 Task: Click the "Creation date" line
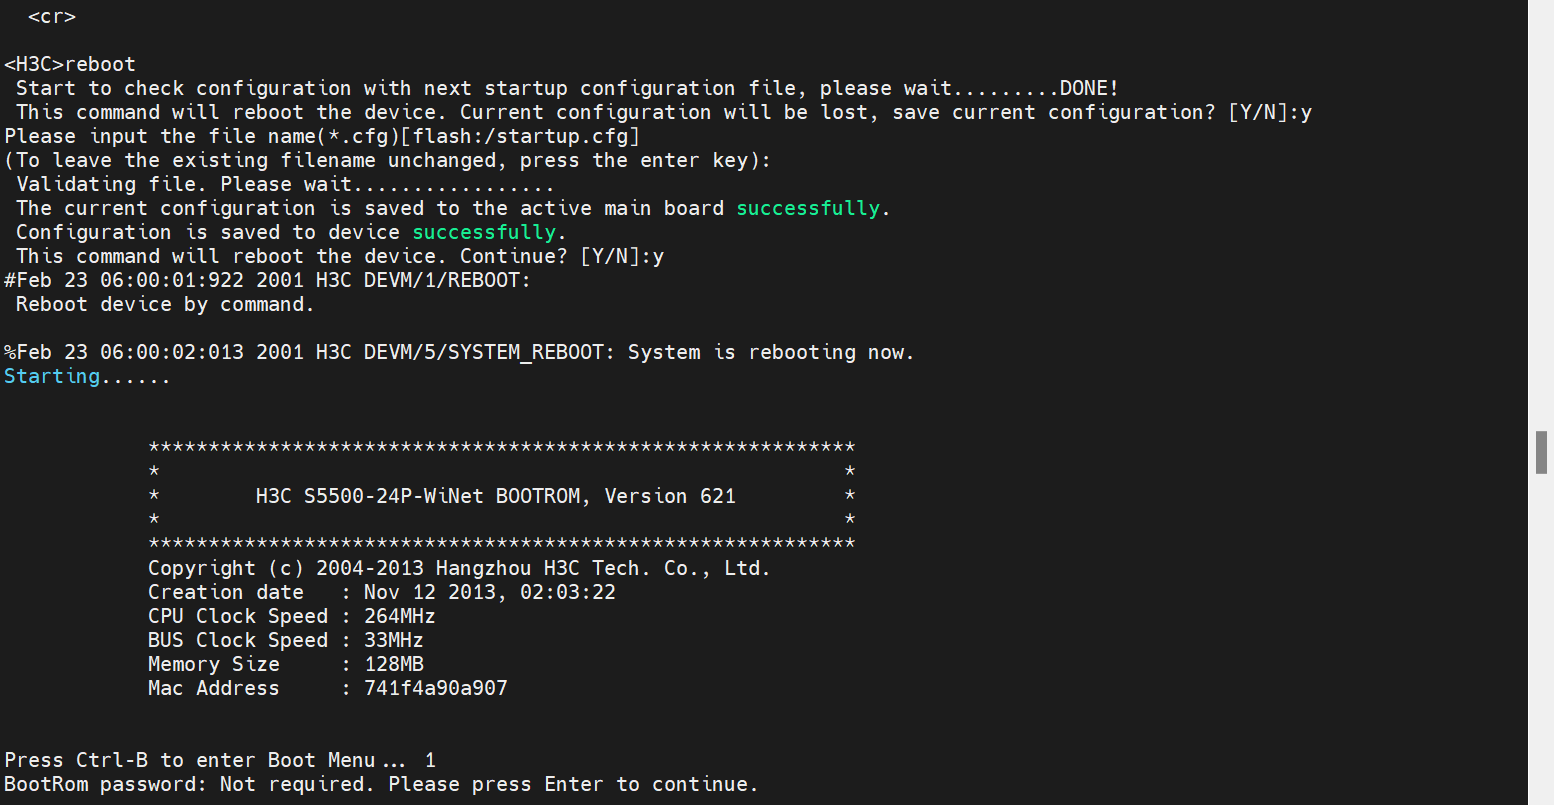[381, 593]
